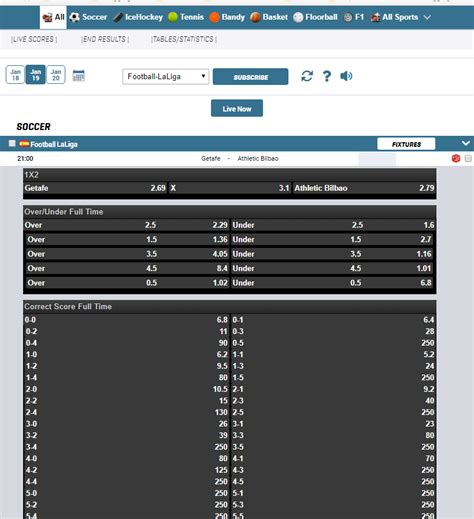Open the Live Scores link
The width and height of the screenshot is (474, 519).
coord(34,39)
